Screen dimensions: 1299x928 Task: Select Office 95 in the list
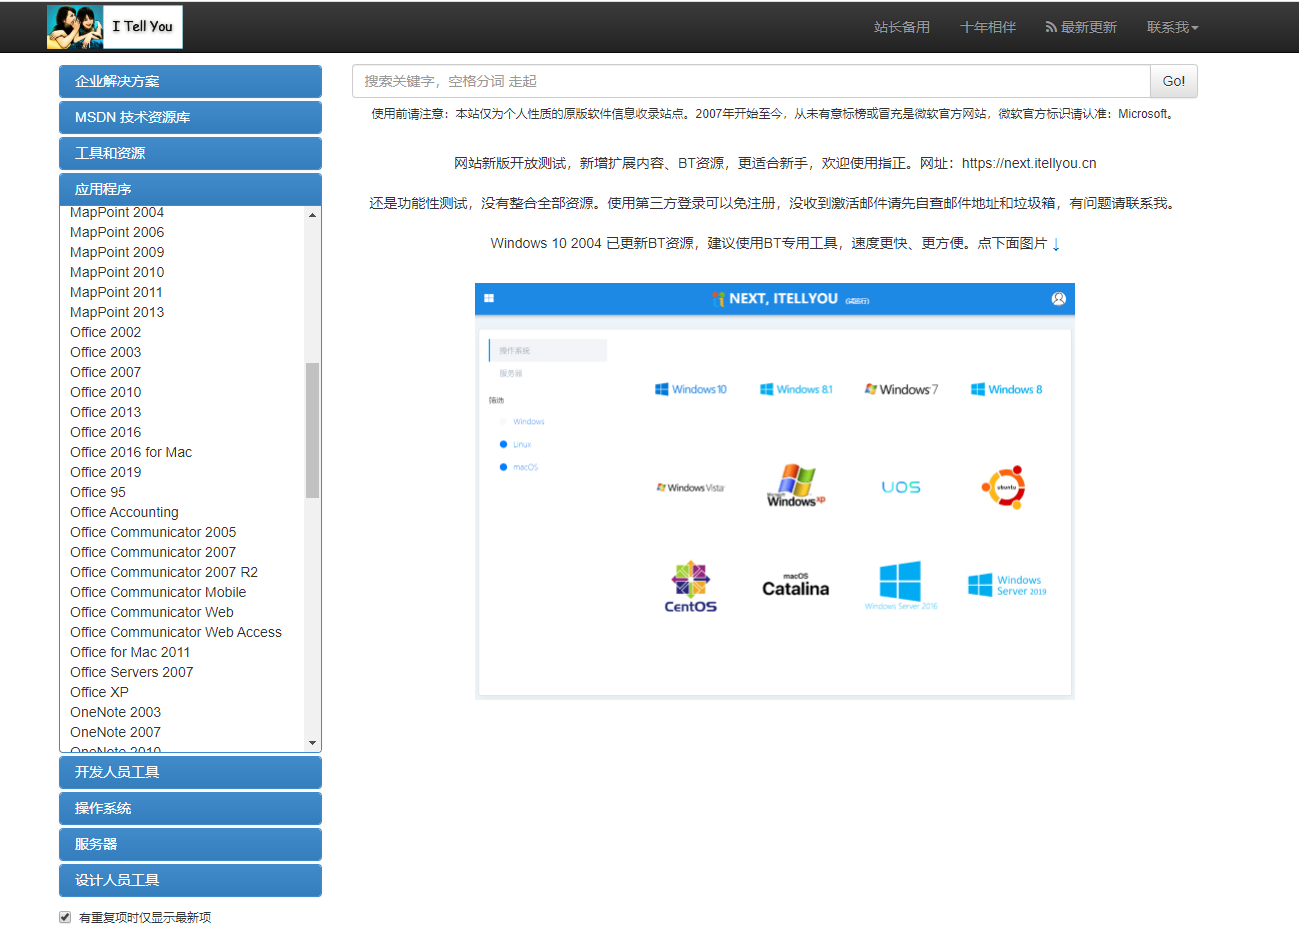(x=98, y=492)
